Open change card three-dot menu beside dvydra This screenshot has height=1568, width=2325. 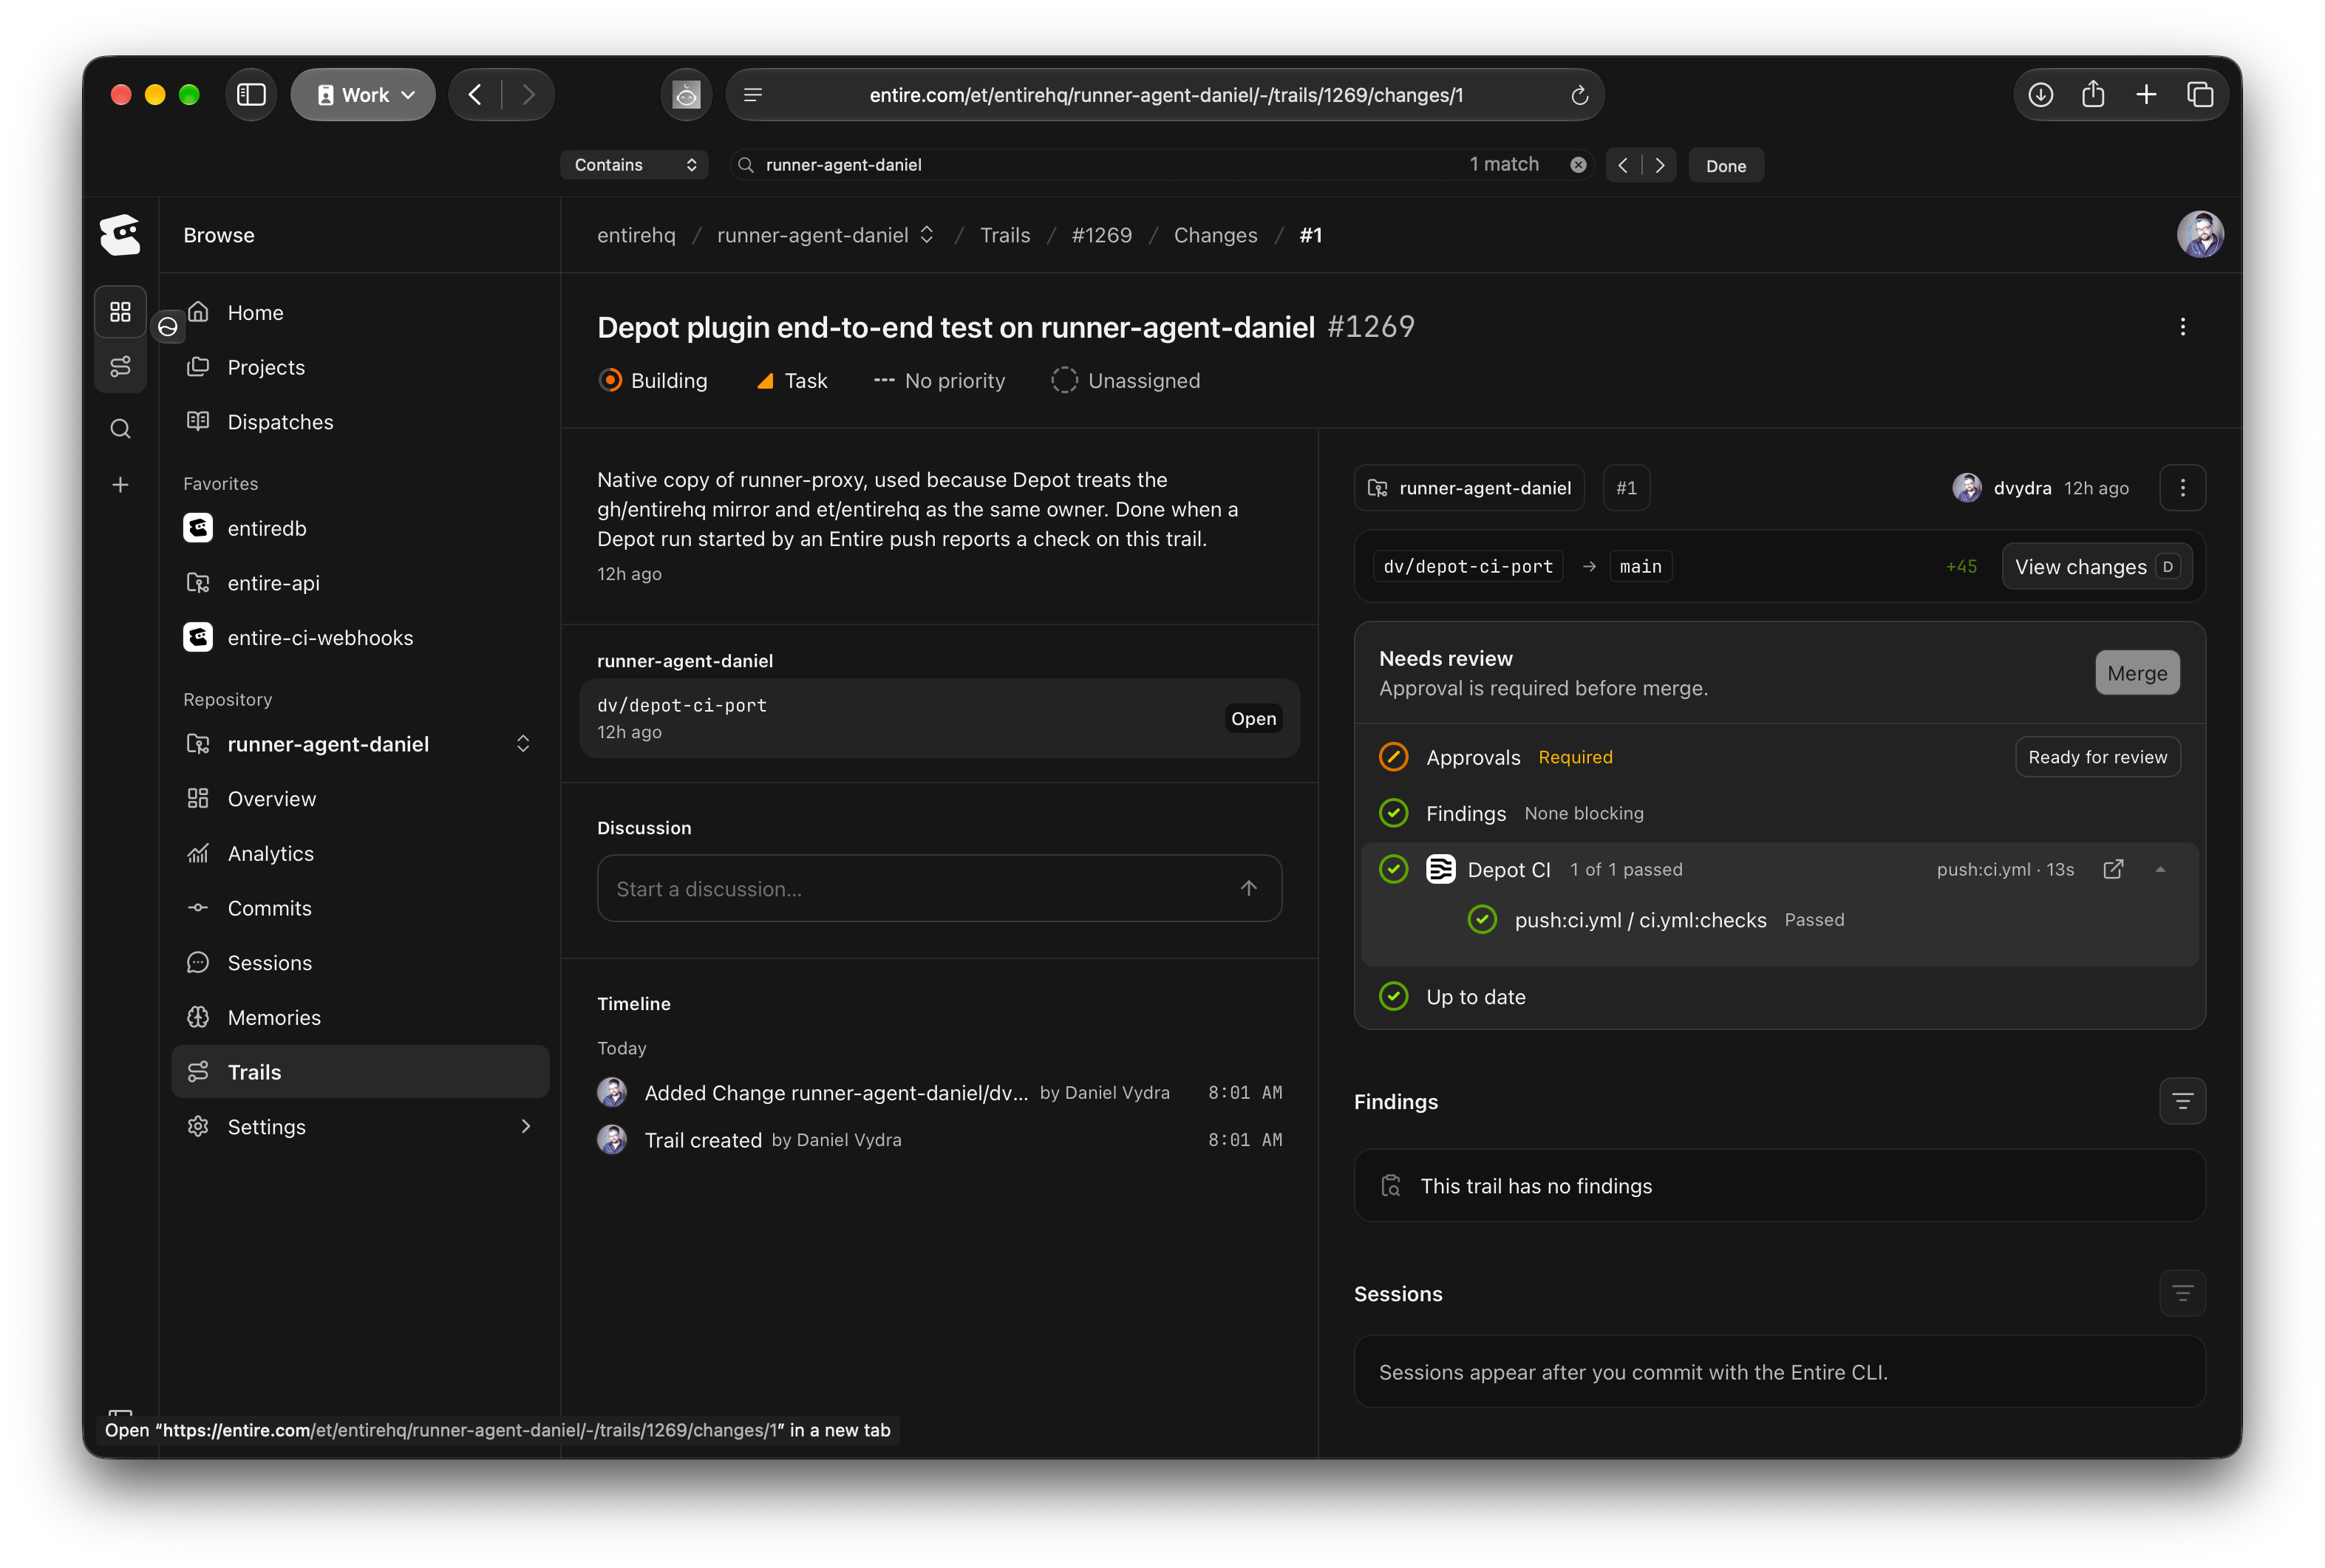[2182, 488]
